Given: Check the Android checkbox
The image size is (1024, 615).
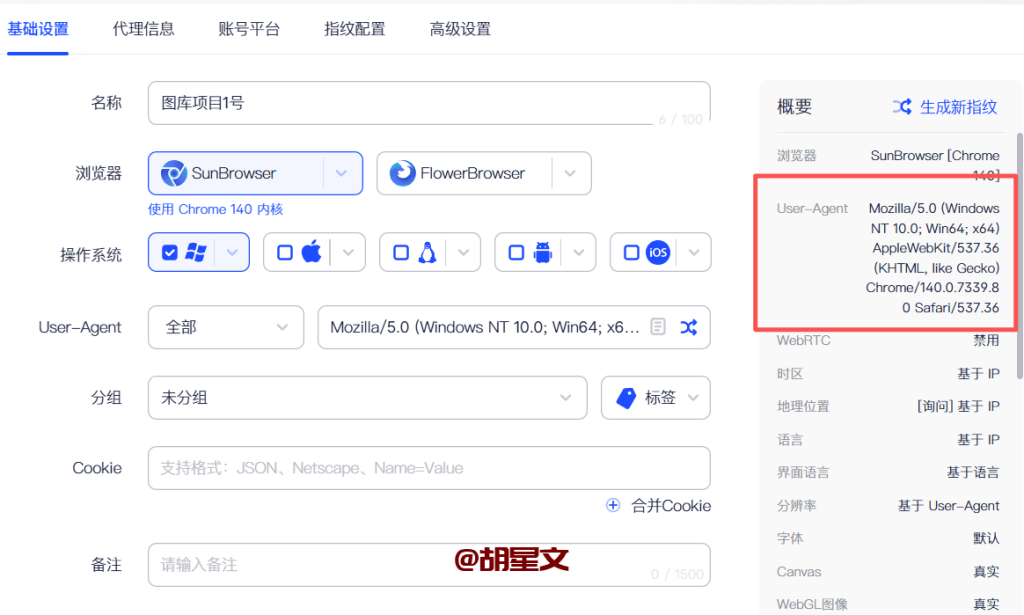Looking at the screenshot, I should (x=517, y=253).
